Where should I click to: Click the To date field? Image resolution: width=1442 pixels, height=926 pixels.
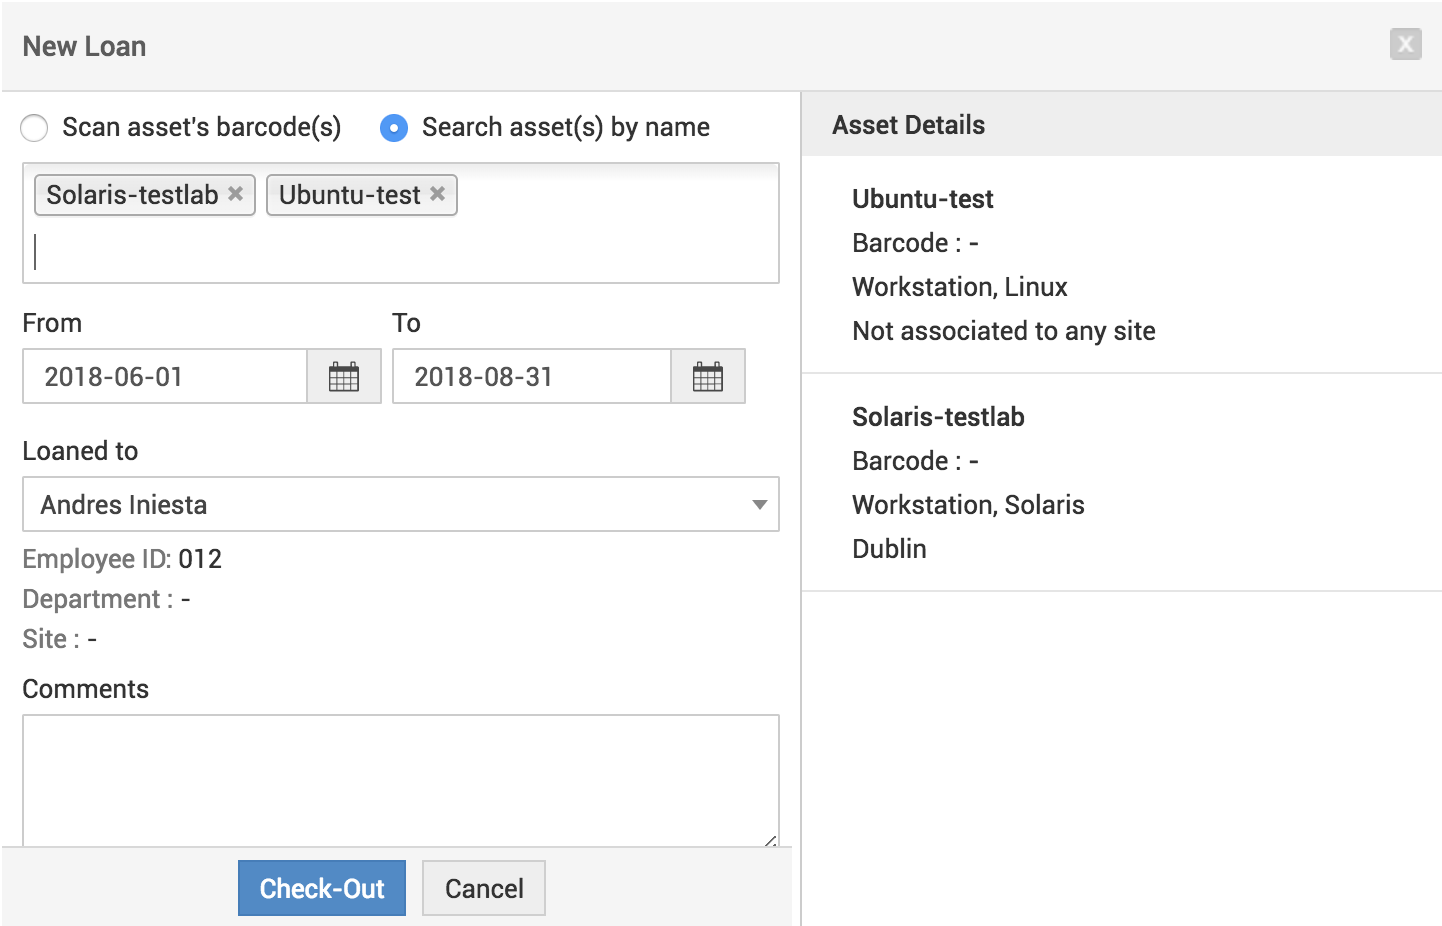coord(531,377)
